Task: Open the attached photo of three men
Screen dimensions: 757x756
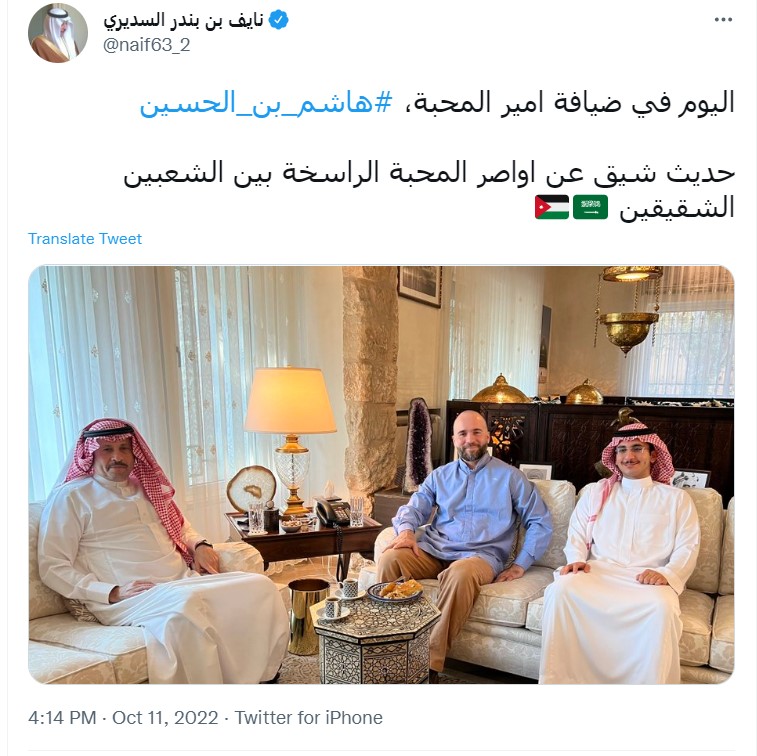Action: click(381, 474)
